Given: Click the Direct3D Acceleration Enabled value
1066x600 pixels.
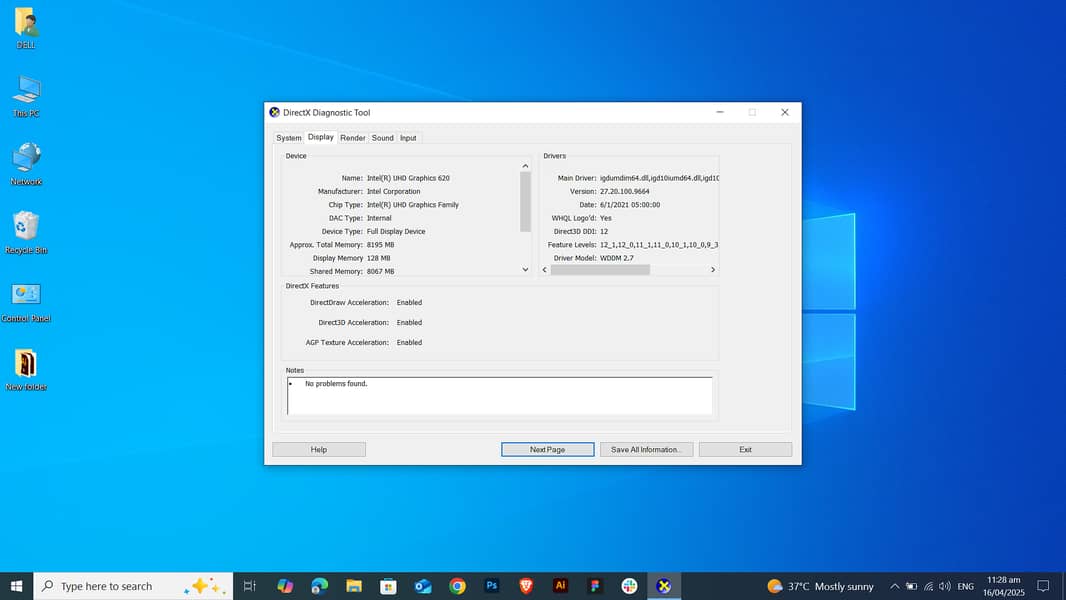Looking at the screenshot, I should [x=409, y=323].
